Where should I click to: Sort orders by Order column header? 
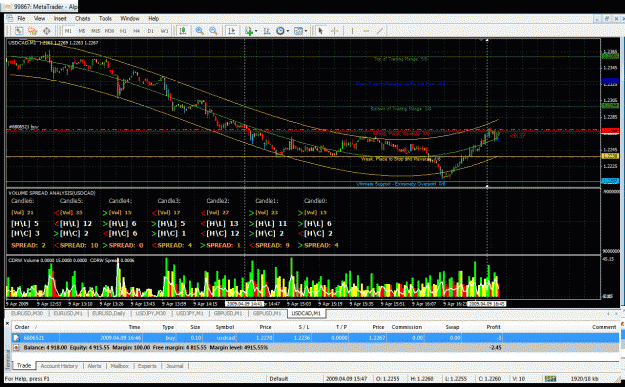(x=23, y=327)
